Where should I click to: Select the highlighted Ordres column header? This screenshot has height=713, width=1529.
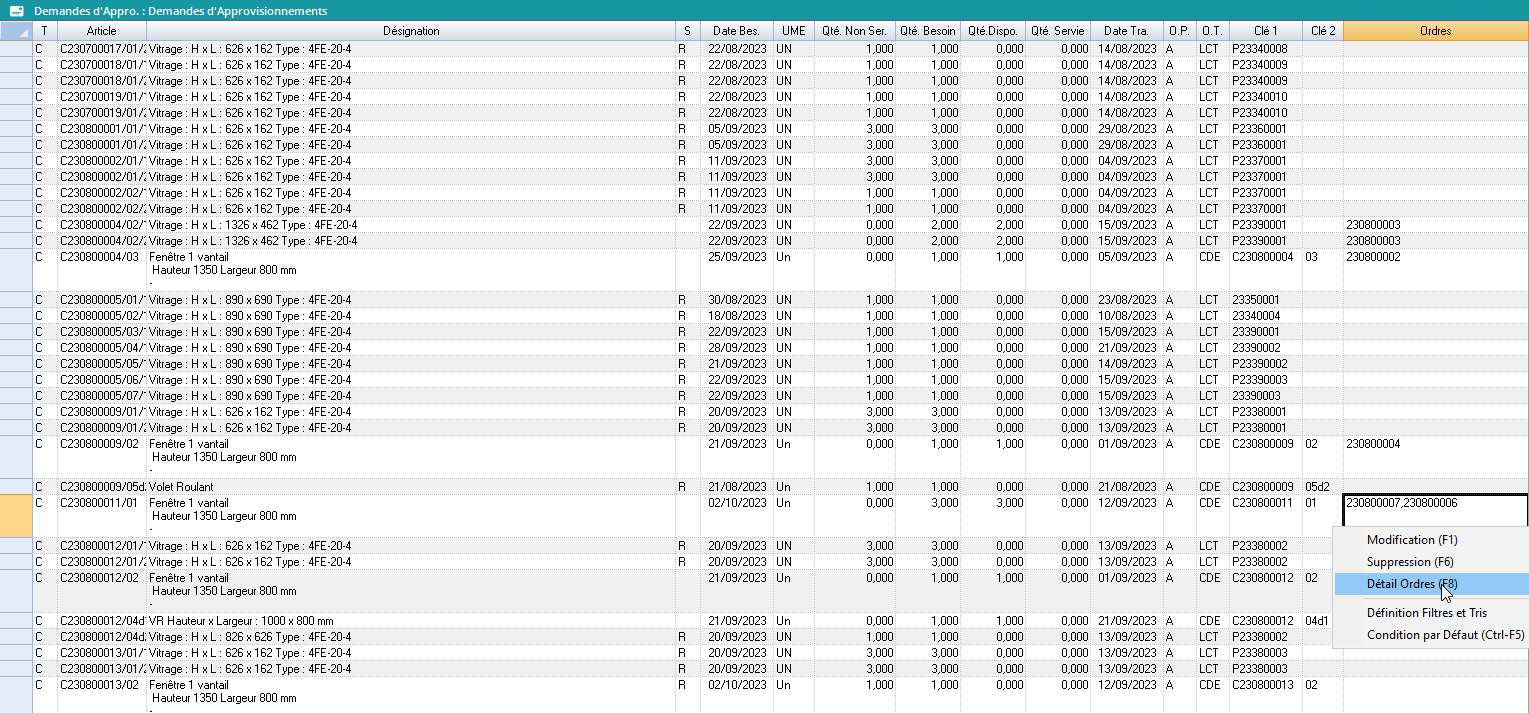click(x=1435, y=31)
